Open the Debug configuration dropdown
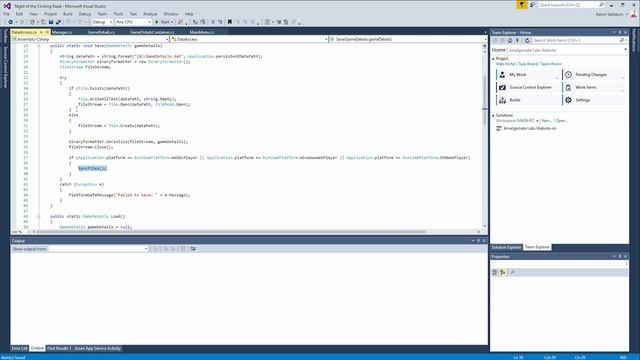Screen dimensions: 640x360 111,22
